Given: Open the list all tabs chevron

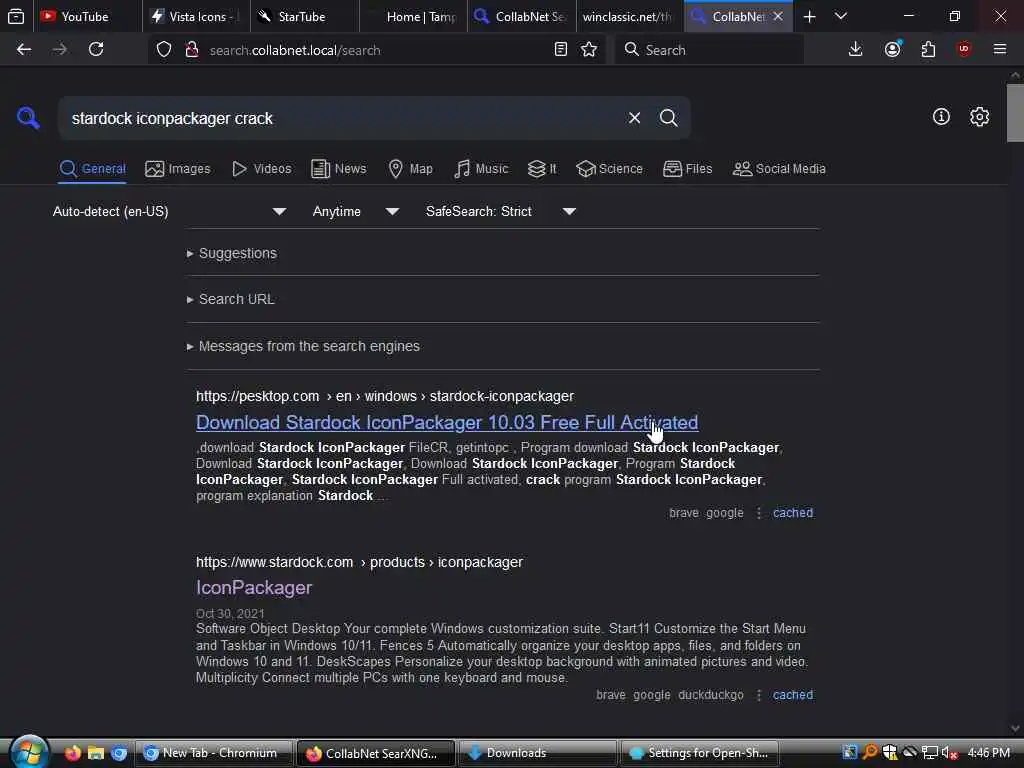Looking at the screenshot, I should click(x=841, y=16).
